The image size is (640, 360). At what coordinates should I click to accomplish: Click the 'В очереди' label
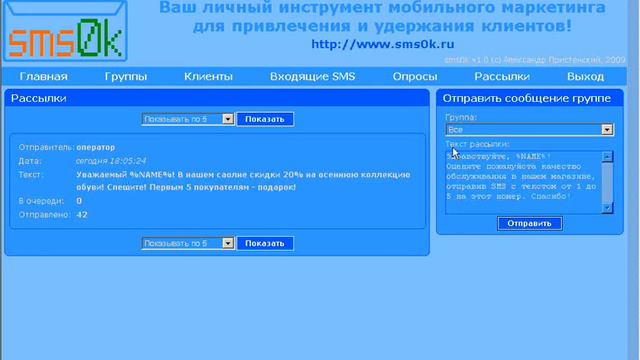[41, 201]
